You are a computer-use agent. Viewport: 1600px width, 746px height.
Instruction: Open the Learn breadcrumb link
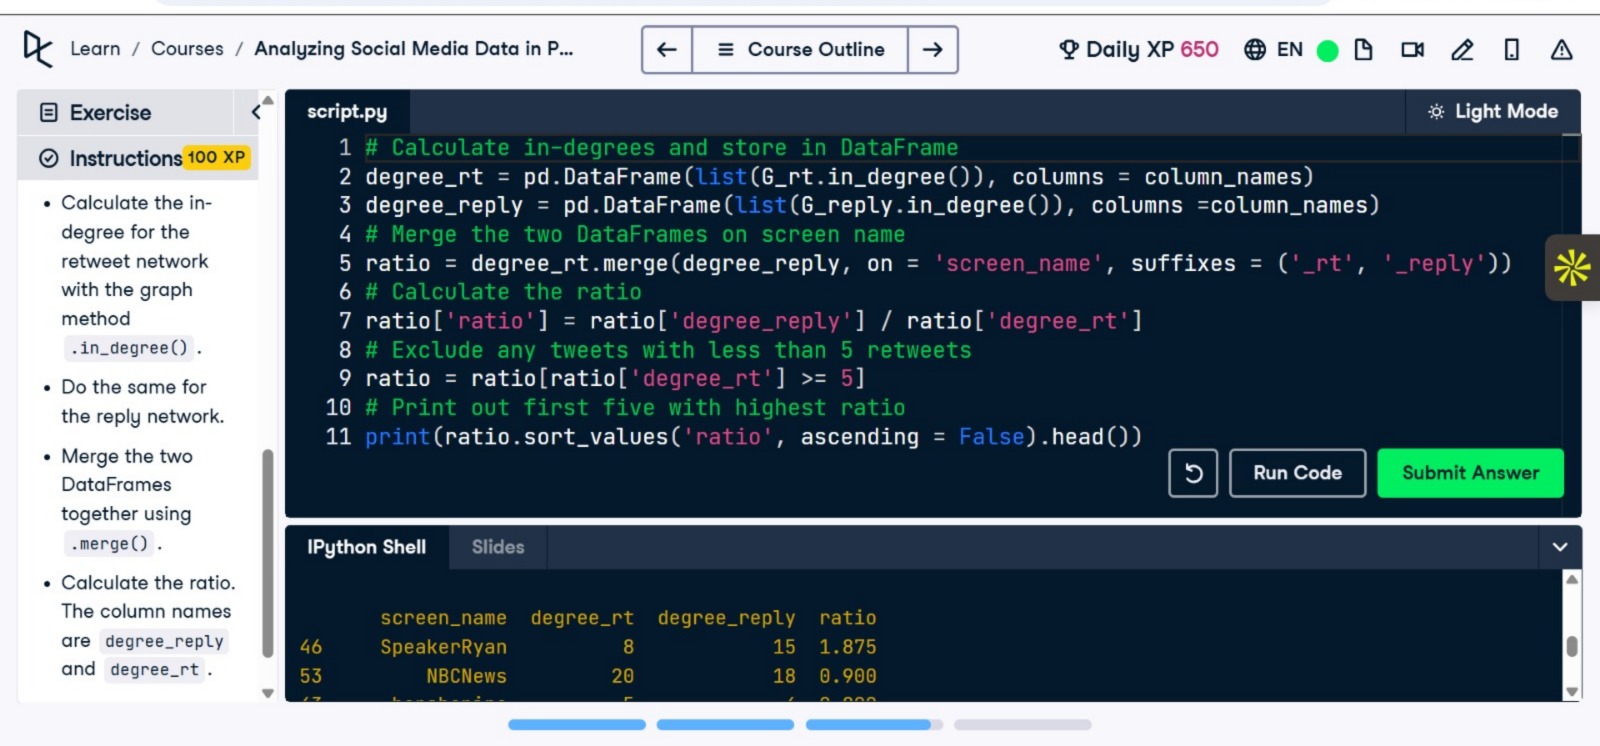tap(95, 49)
